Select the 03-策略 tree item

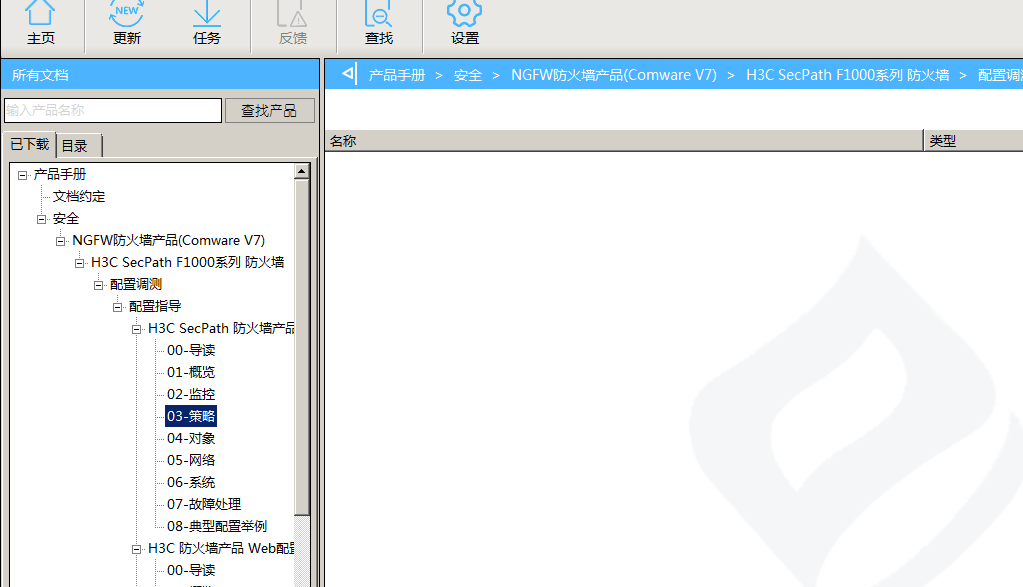click(x=191, y=416)
